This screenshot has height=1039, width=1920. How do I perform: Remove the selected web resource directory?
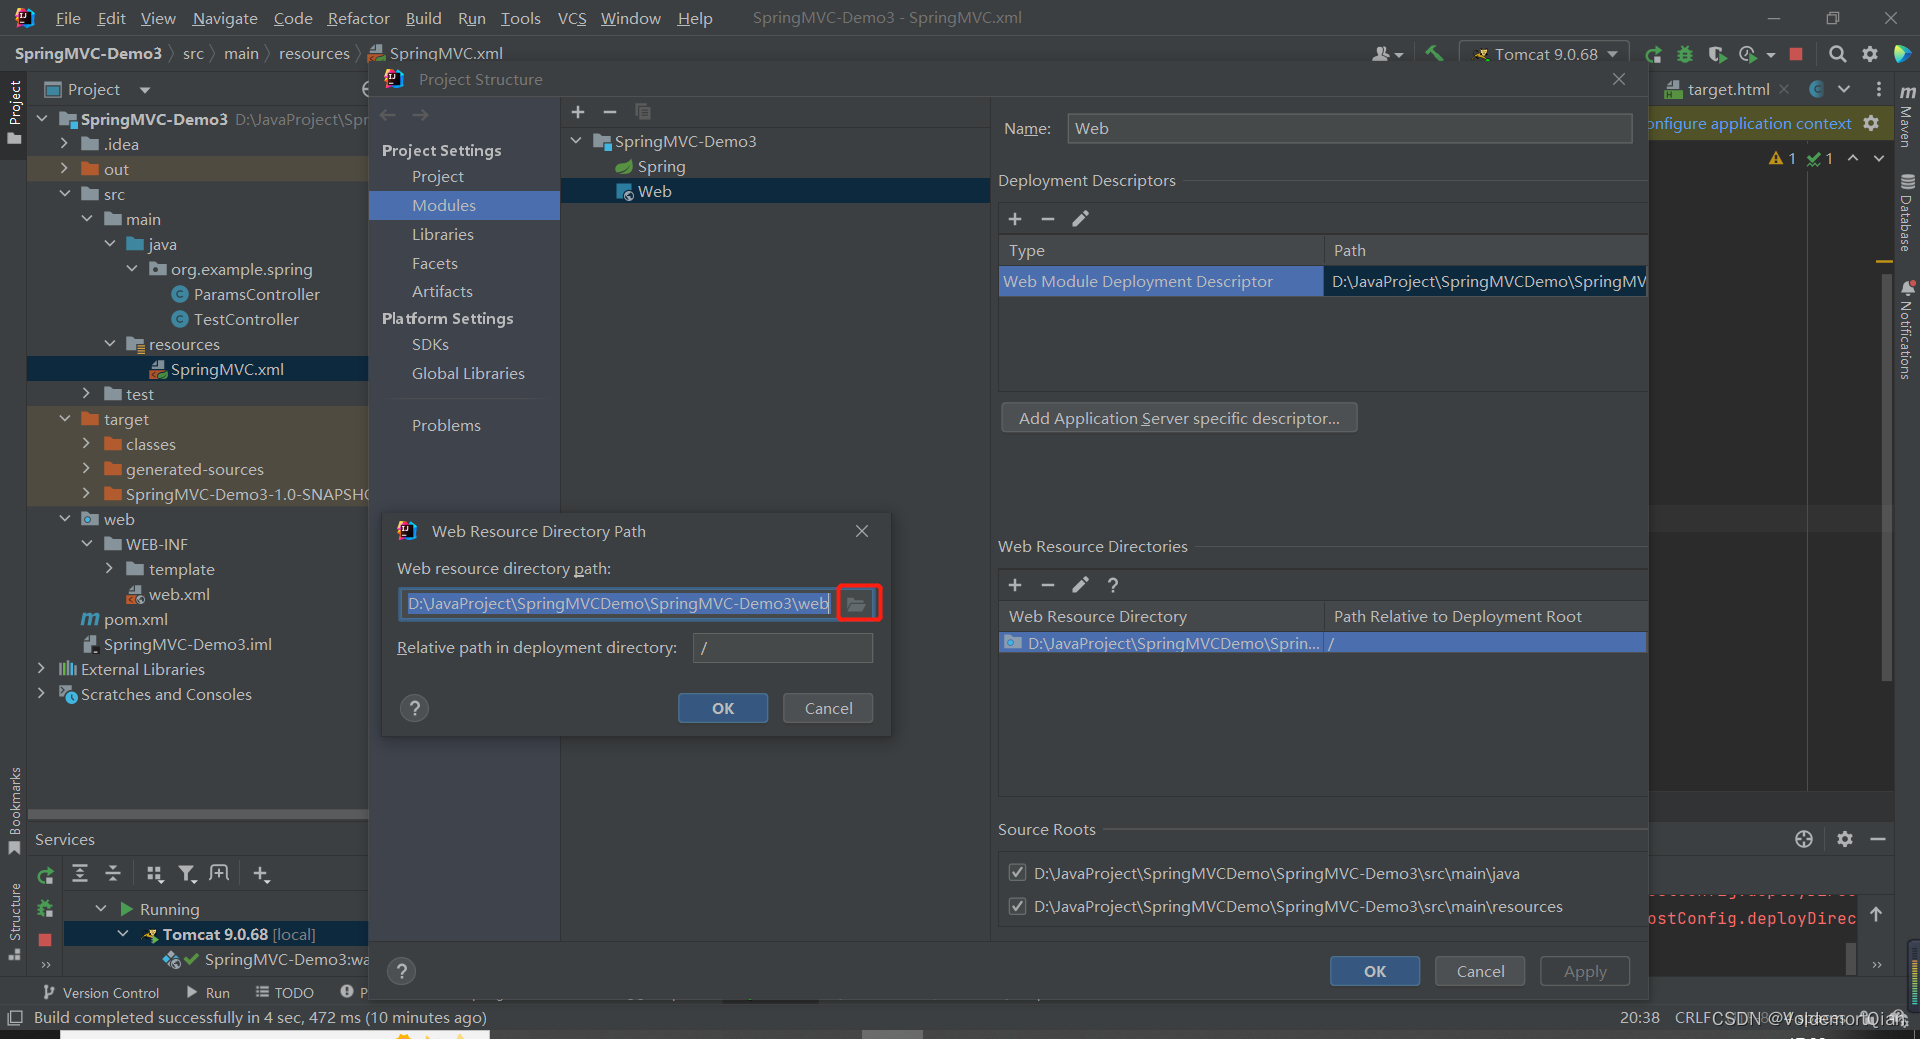[x=1048, y=585]
